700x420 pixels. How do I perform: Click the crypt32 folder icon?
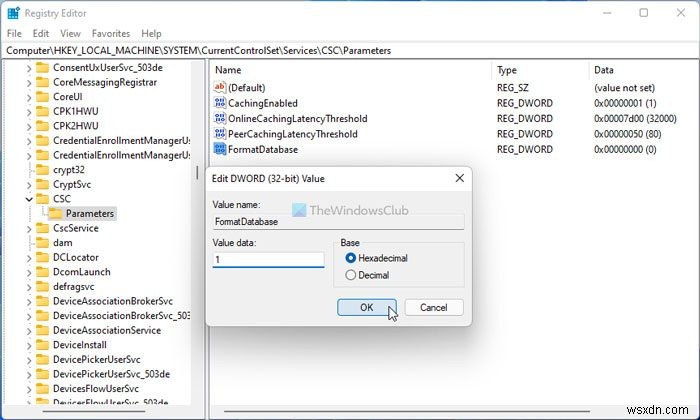coord(42,170)
